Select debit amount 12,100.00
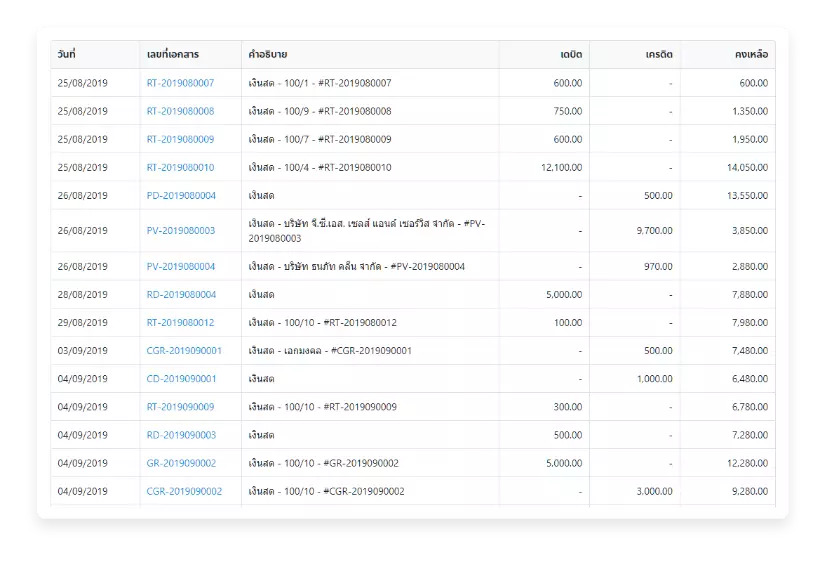This screenshot has height=567, width=827. point(562,167)
